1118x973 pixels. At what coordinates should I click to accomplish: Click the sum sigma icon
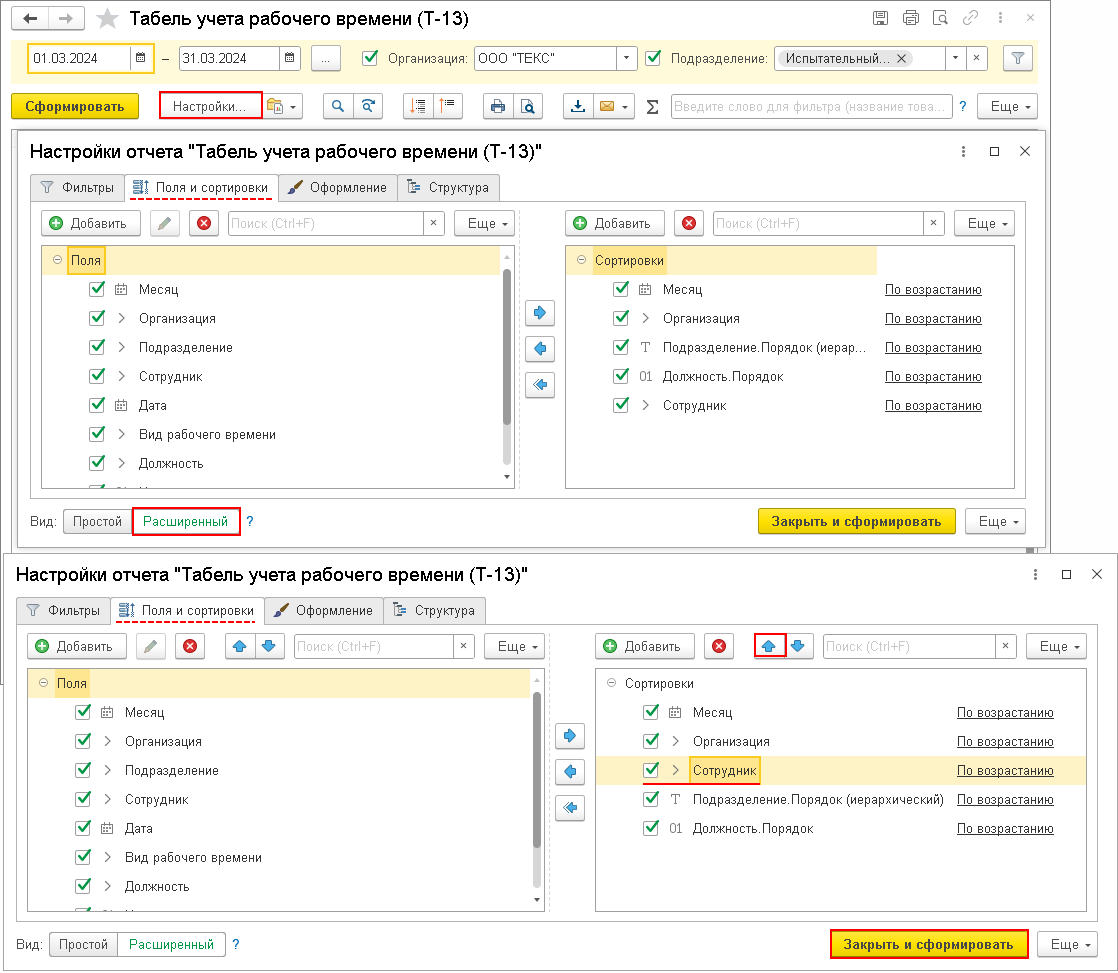click(x=652, y=107)
